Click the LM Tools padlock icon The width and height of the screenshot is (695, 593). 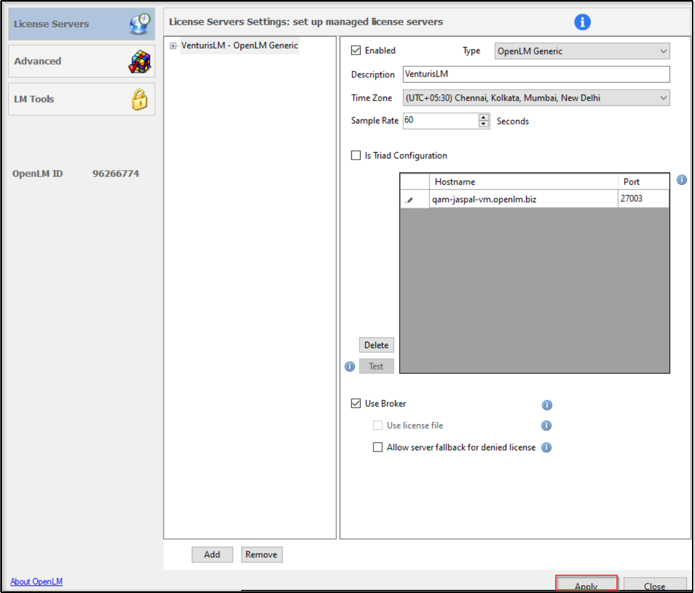pyautogui.click(x=139, y=99)
